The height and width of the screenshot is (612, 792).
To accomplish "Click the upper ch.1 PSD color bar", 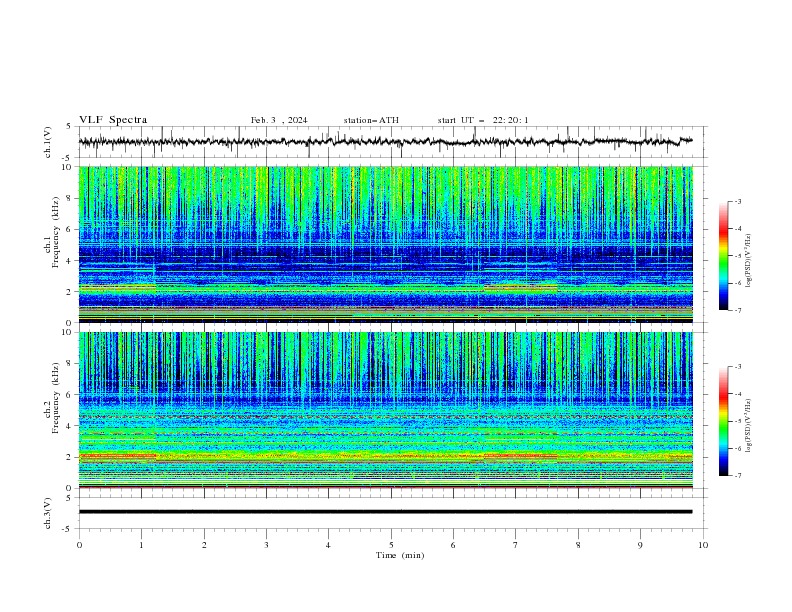I will [723, 256].
